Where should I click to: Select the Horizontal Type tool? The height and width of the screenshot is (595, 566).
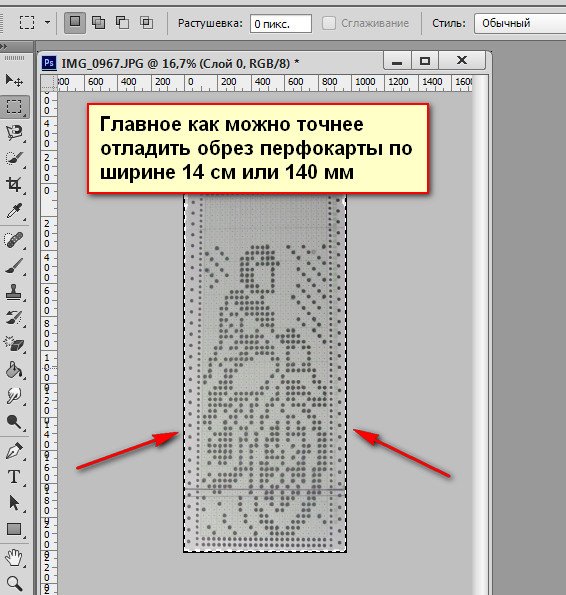tap(14, 477)
